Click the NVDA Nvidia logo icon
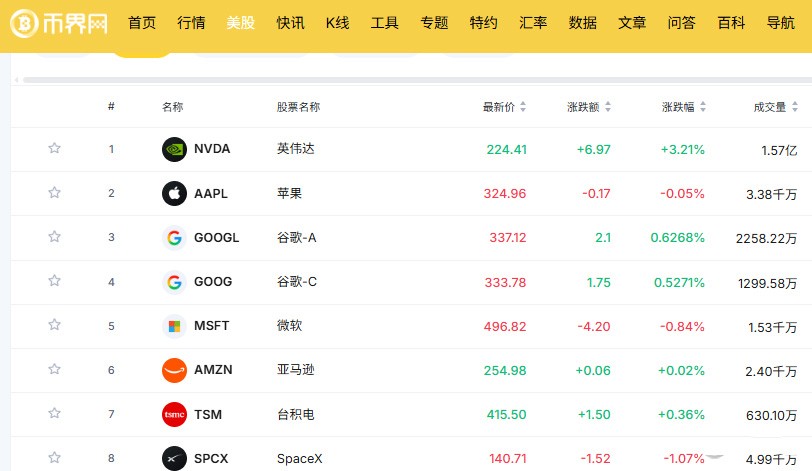 click(175, 150)
